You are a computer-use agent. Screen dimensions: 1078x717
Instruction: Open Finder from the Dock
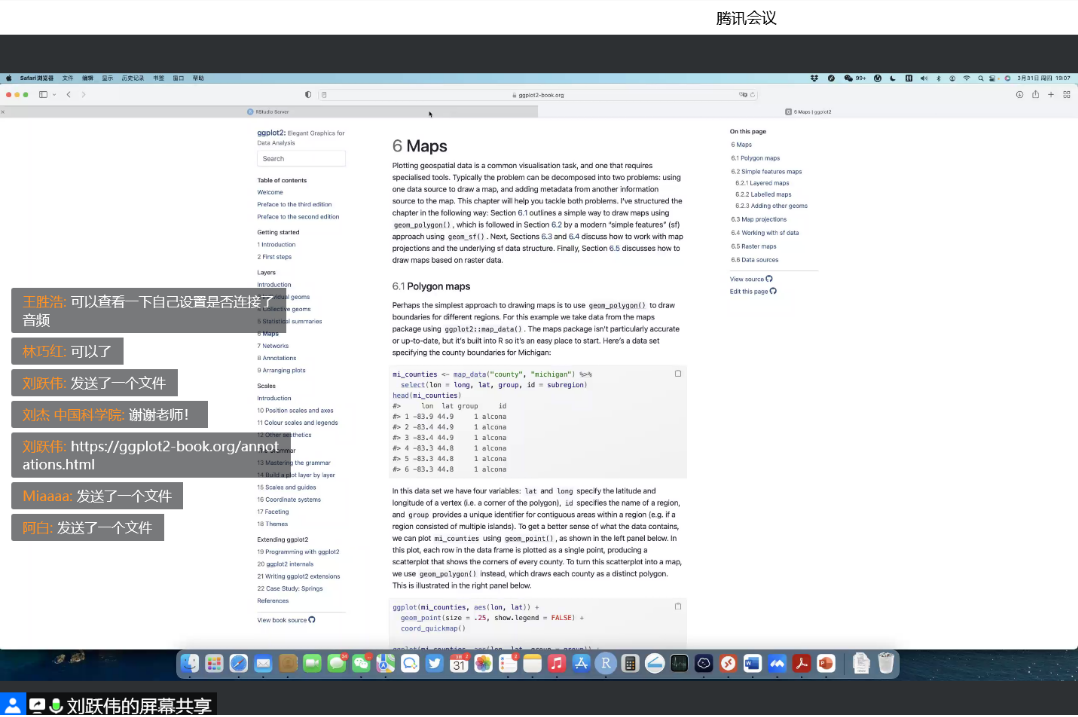tap(189, 663)
